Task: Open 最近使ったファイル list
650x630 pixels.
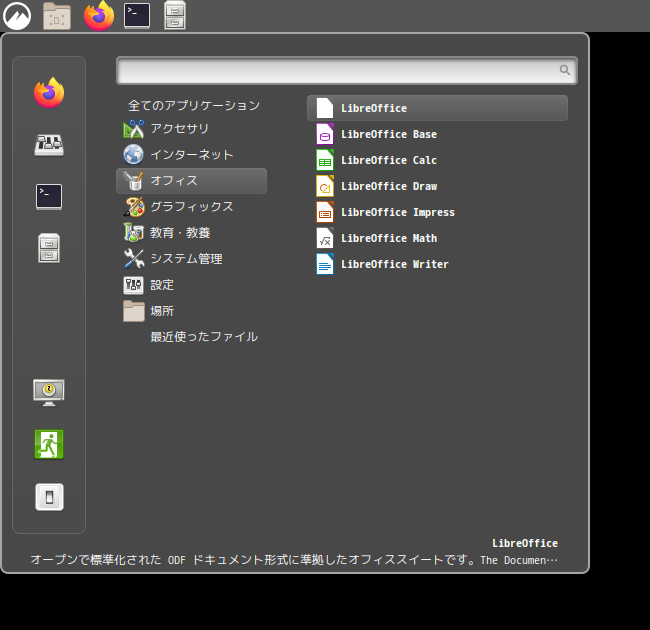Action: pos(204,337)
